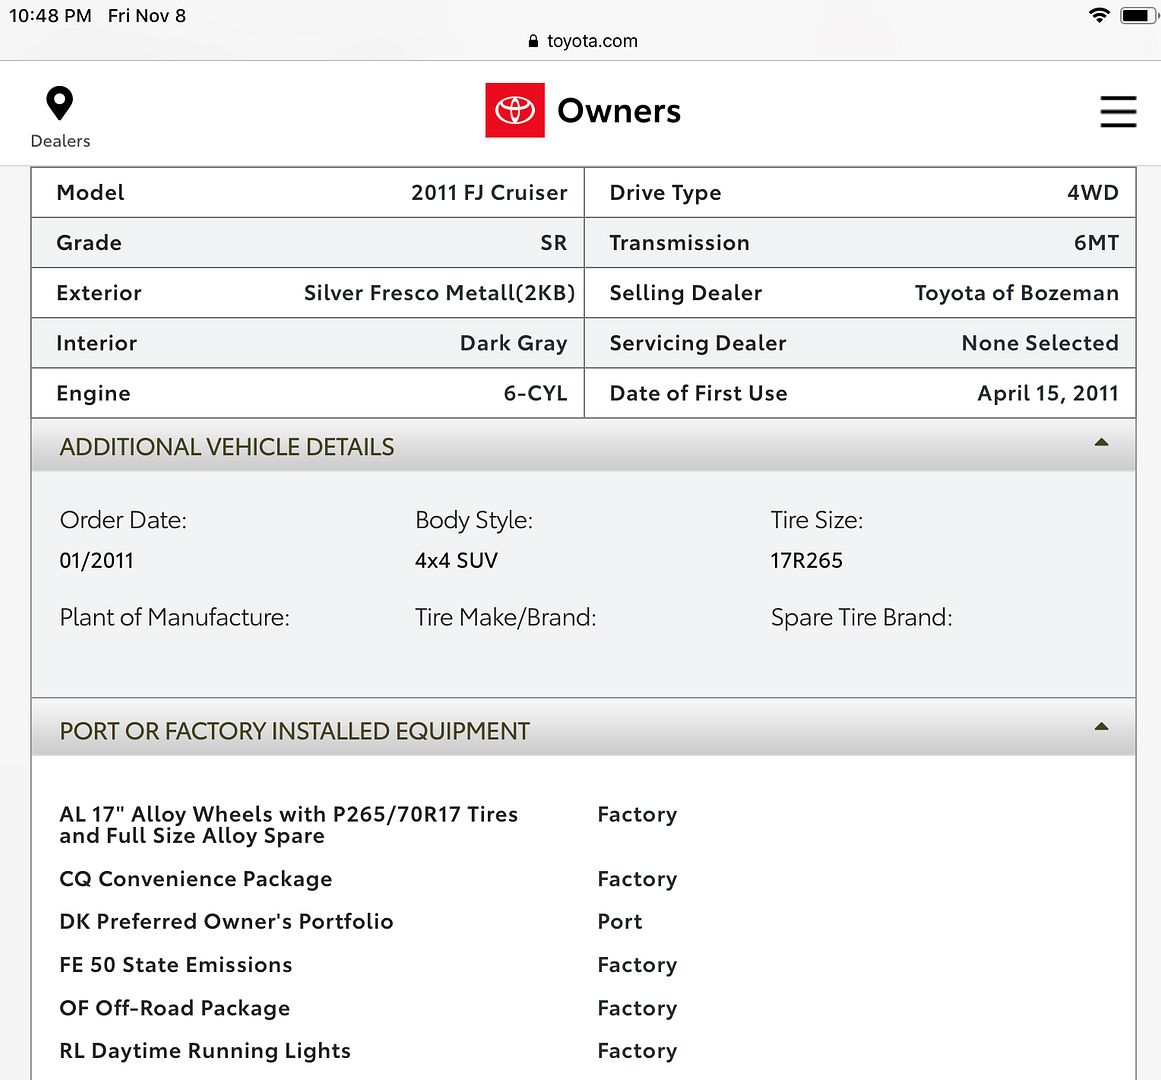Image resolution: width=1161 pixels, height=1080 pixels.
Task: Click the Body Style label
Action: click(x=474, y=520)
